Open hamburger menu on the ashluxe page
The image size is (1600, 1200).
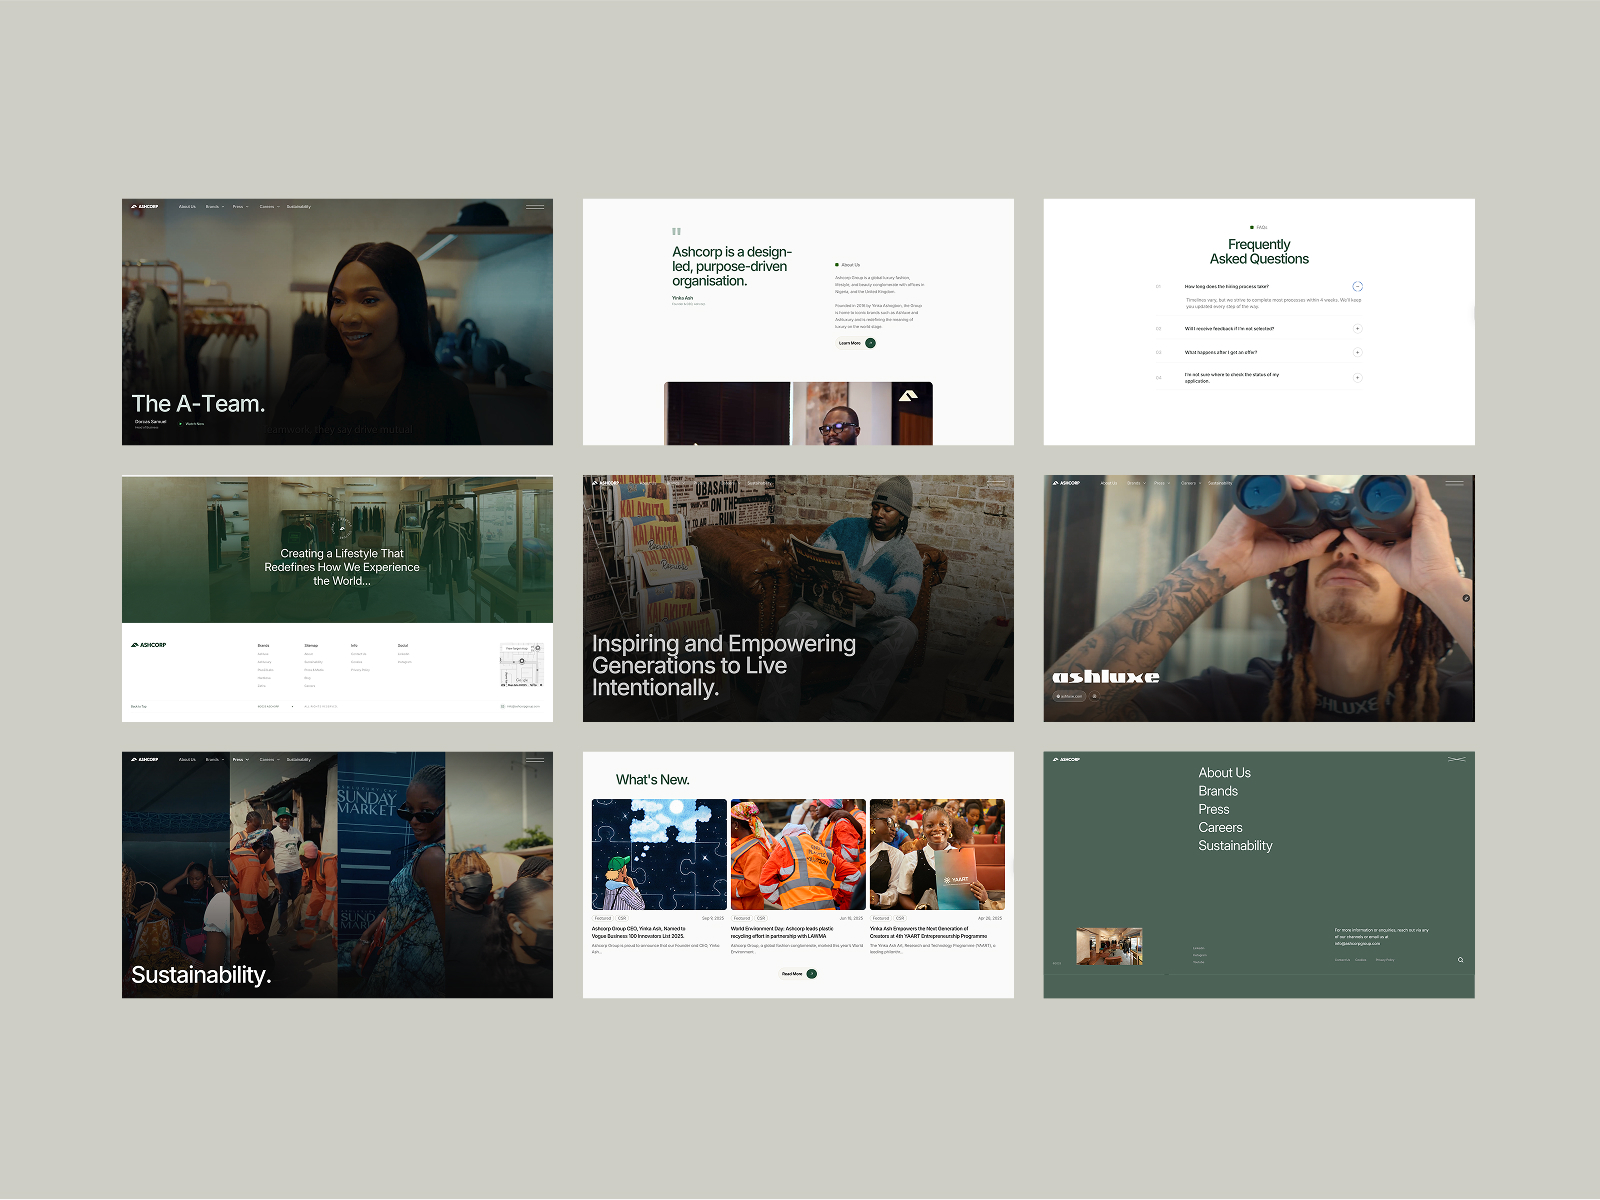tap(1454, 483)
